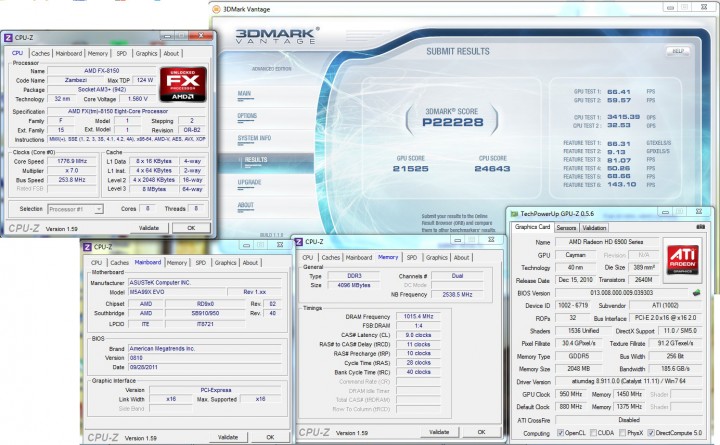Toggle the DirectCompute 5.0 checkbox
The image size is (720, 445).
pos(651,433)
